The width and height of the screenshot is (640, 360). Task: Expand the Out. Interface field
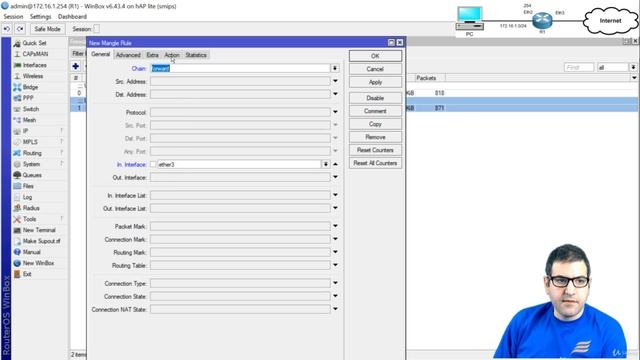pos(335,177)
